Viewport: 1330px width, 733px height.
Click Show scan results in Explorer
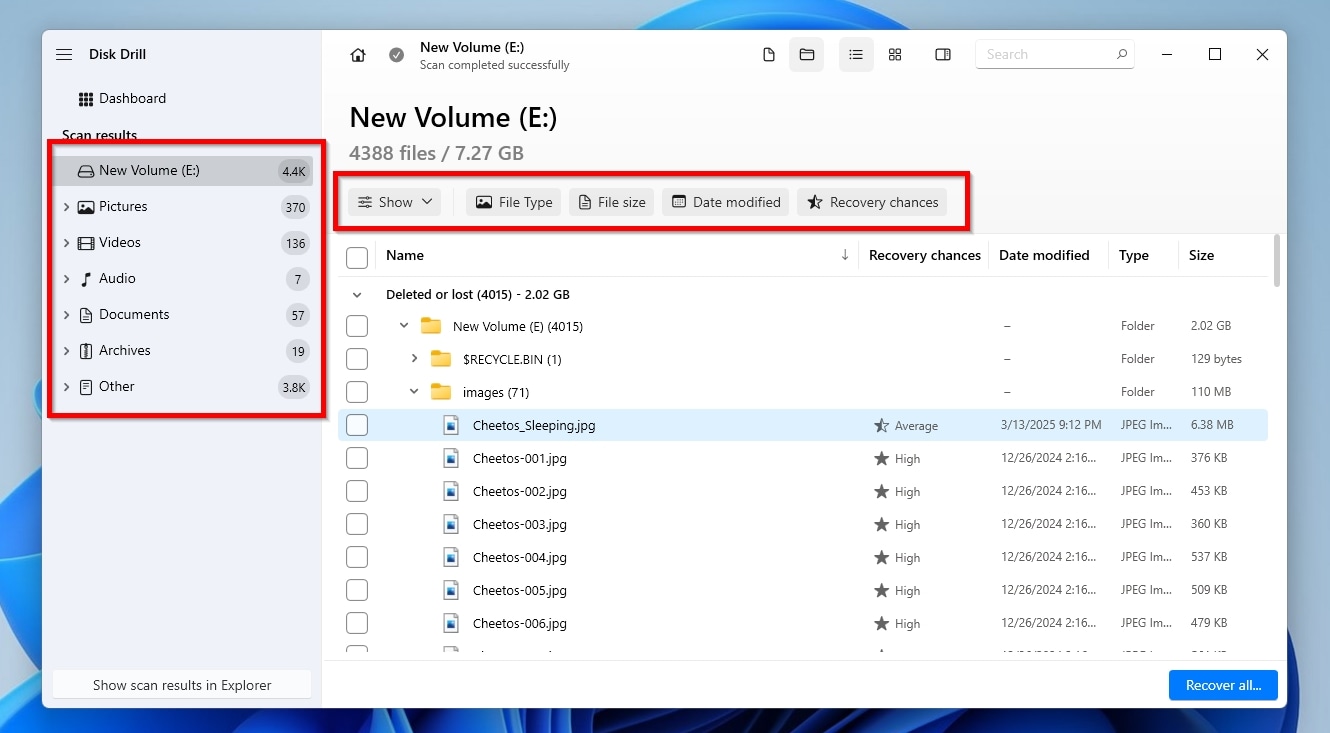181,685
